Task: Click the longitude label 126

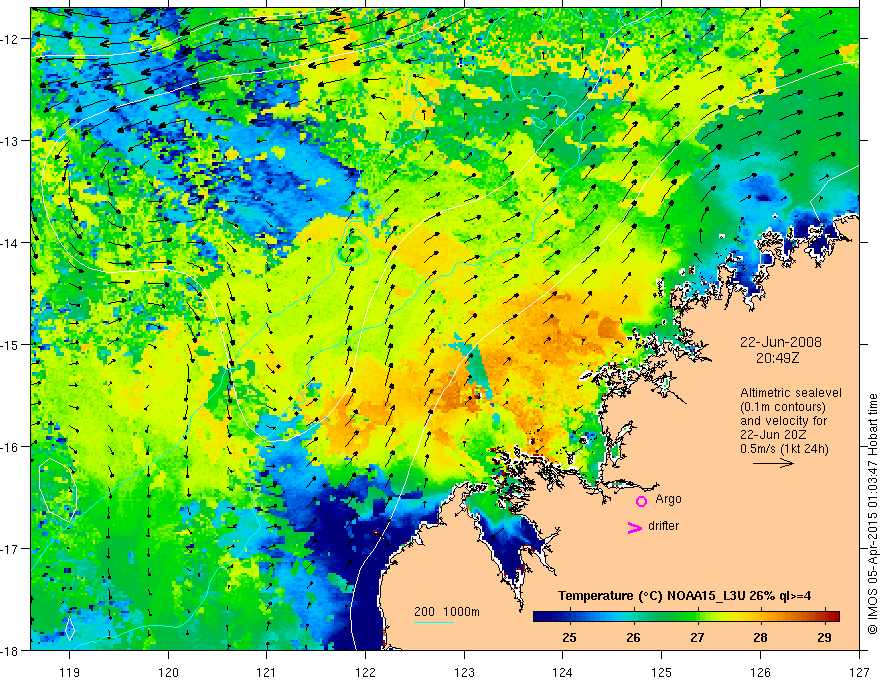Action: click(x=760, y=672)
